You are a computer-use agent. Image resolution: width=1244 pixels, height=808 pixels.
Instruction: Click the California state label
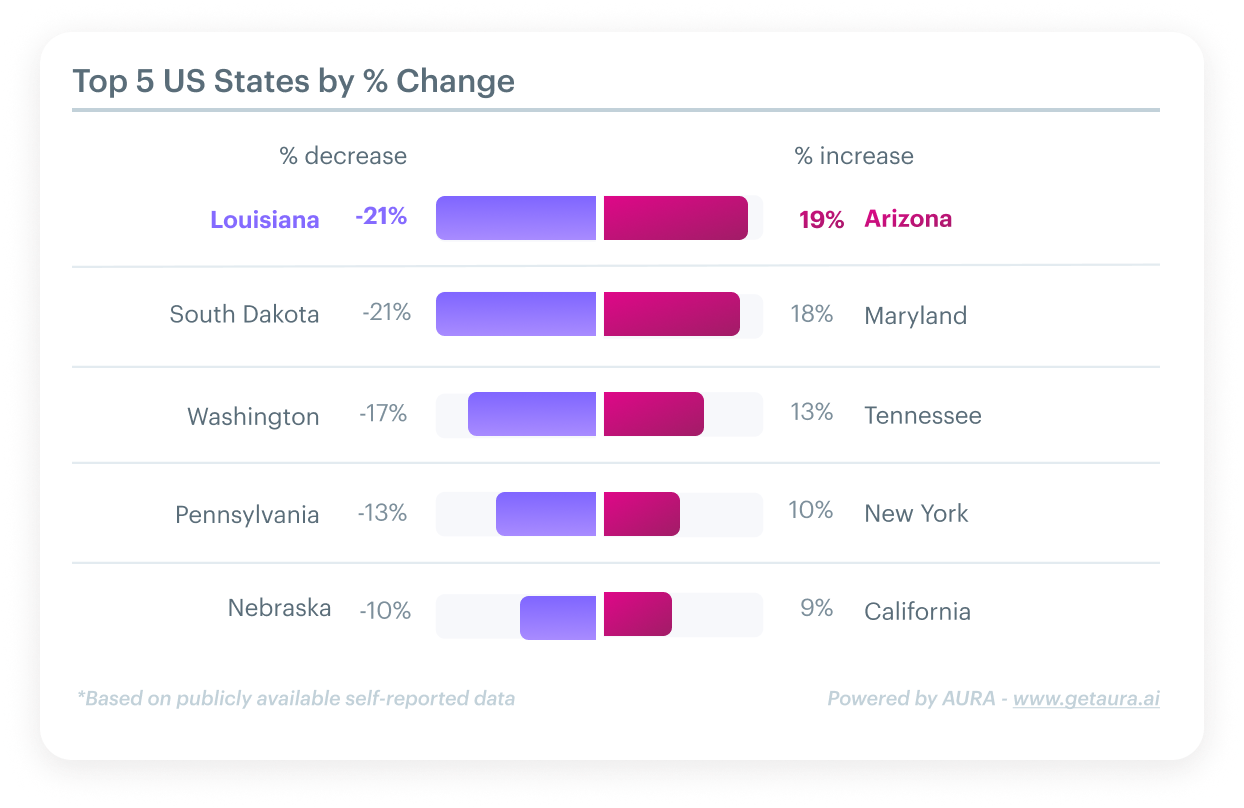[x=917, y=611]
